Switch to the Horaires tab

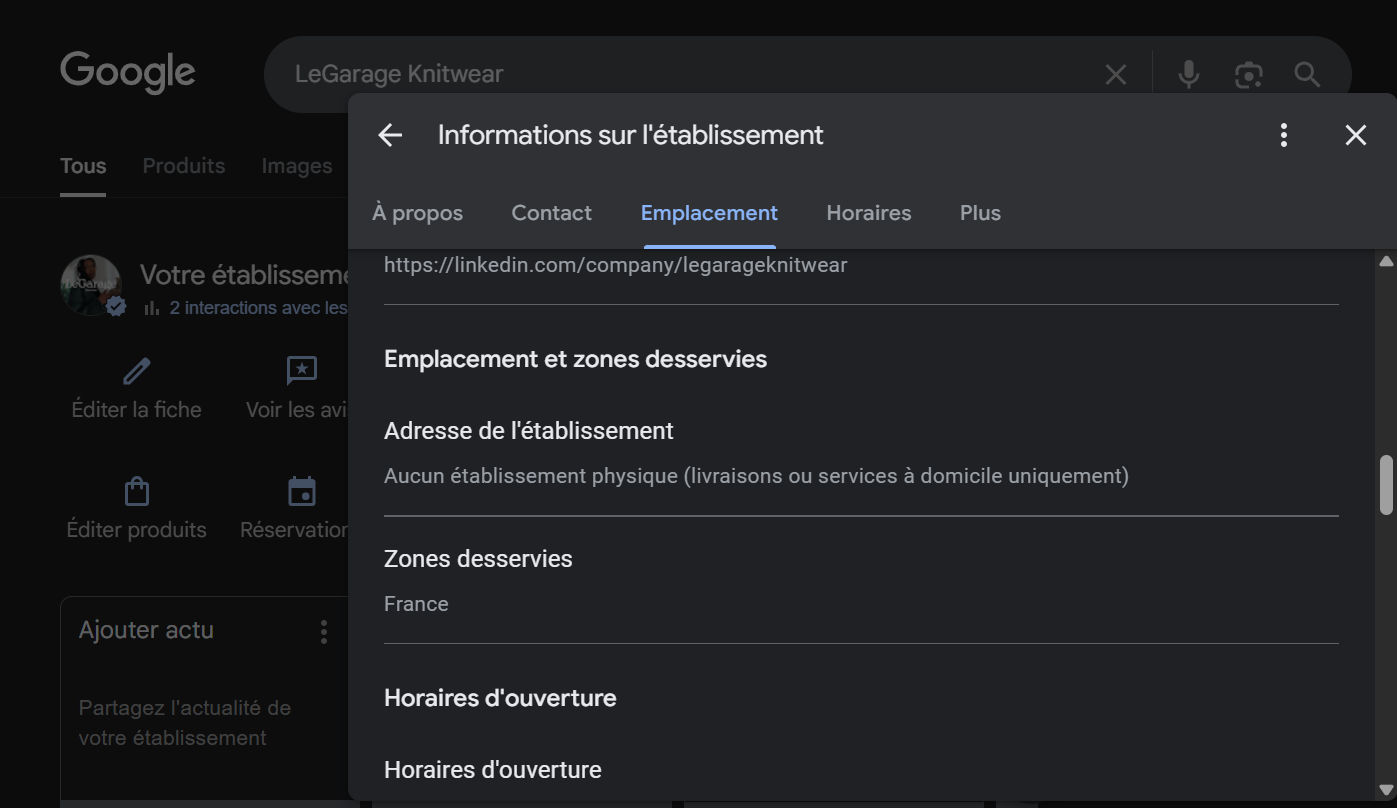(x=868, y=213)
